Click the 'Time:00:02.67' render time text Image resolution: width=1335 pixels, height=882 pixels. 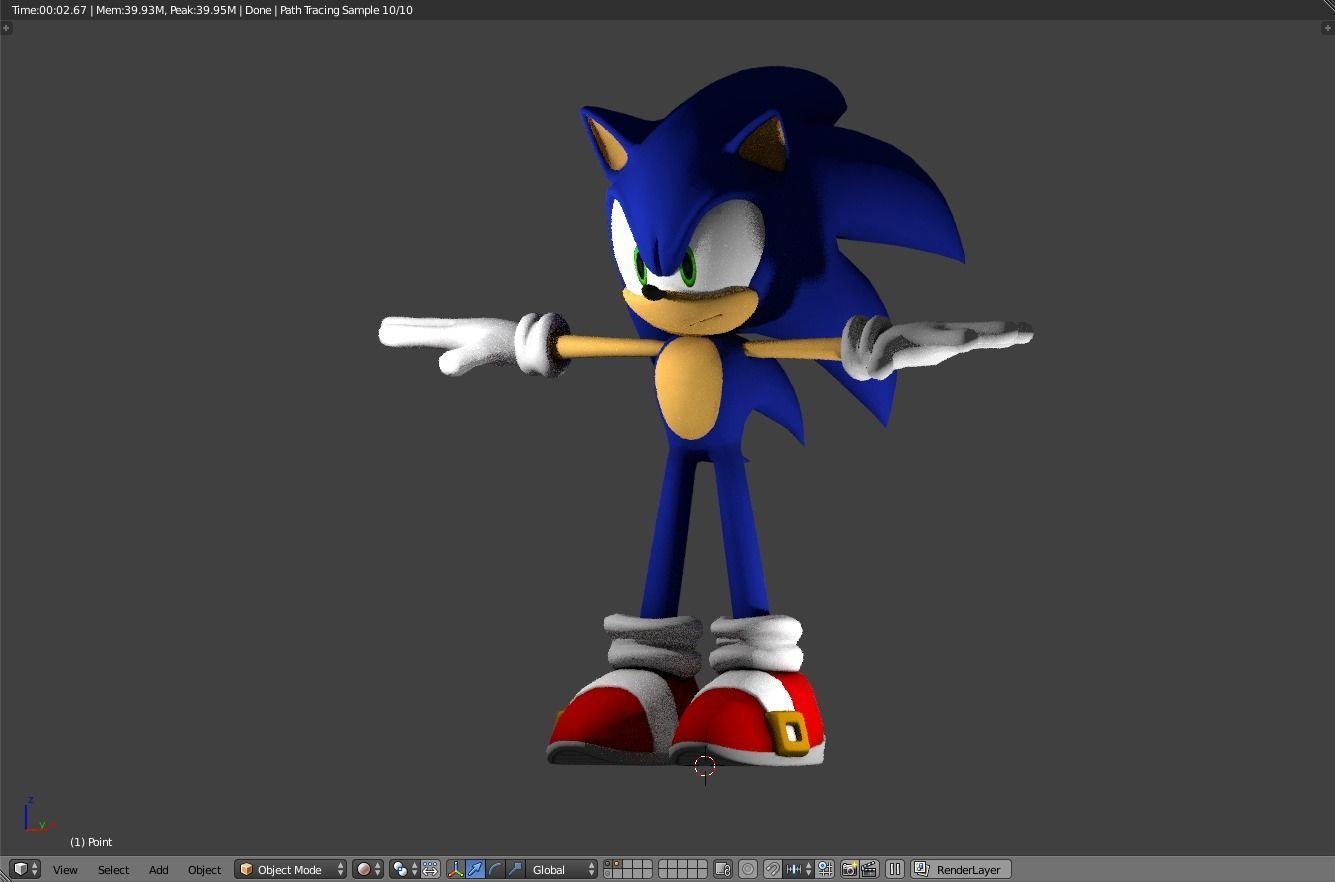coord(49,10)
